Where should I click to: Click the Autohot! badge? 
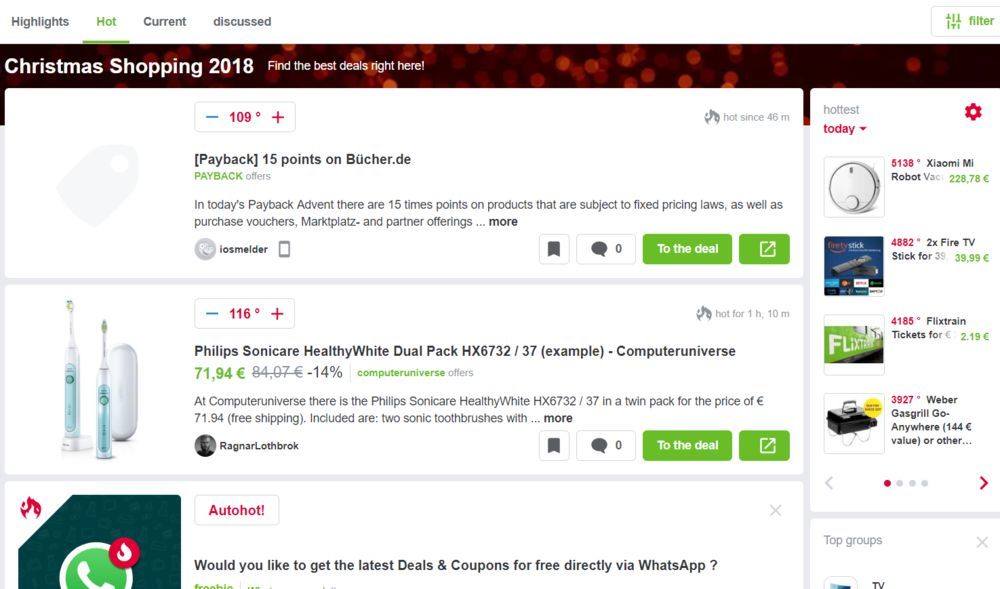pos(237,510)
